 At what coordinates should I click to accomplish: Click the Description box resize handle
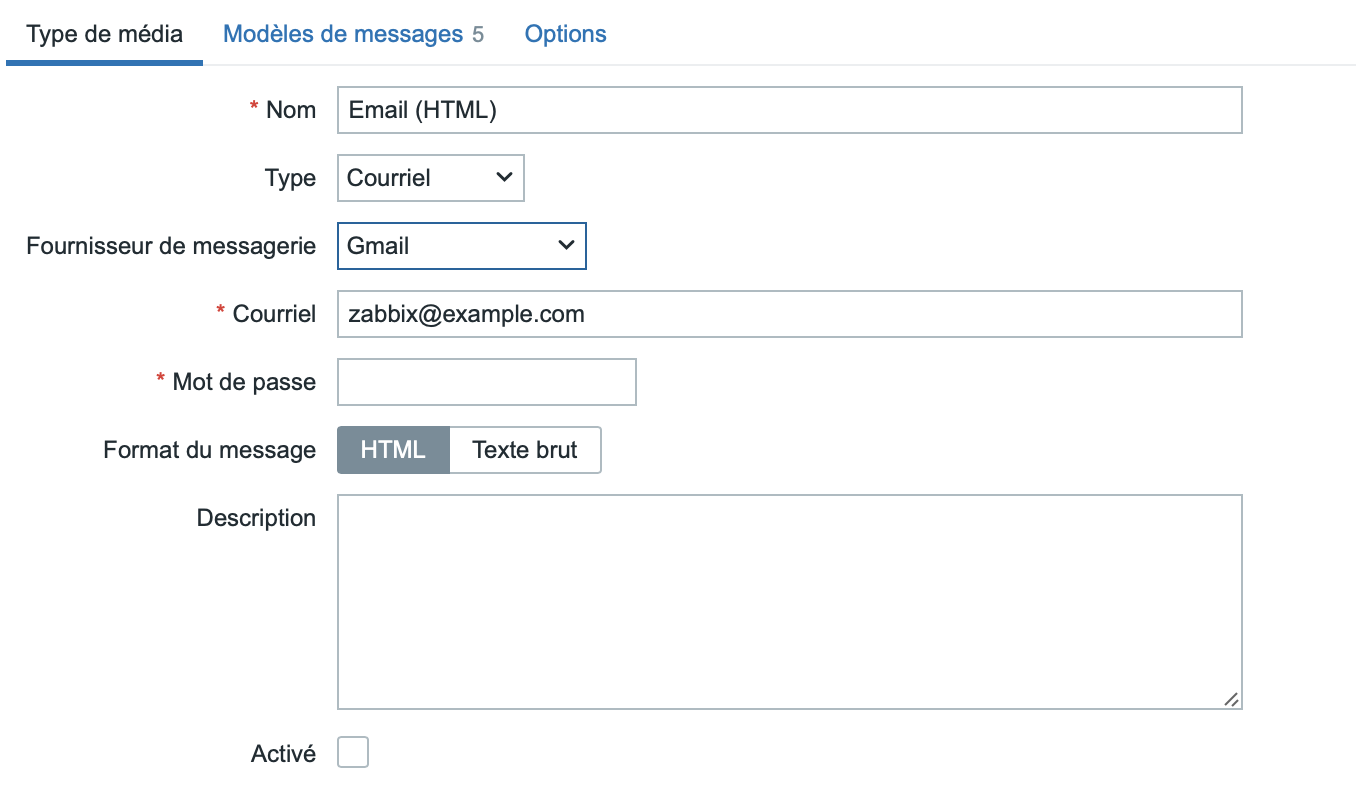(1232, 700)
